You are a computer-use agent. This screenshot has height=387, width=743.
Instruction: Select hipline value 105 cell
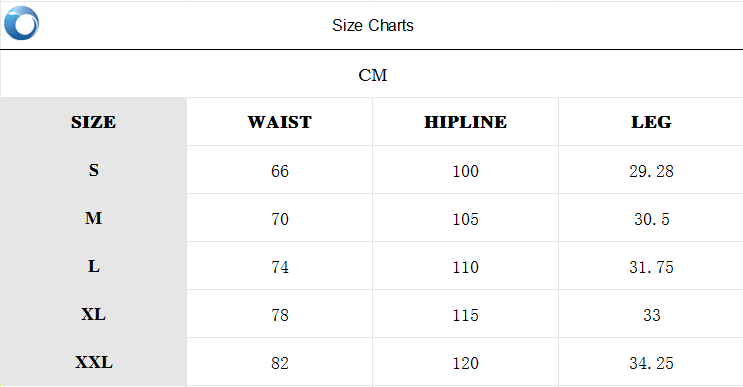click(x=465, y=219)
